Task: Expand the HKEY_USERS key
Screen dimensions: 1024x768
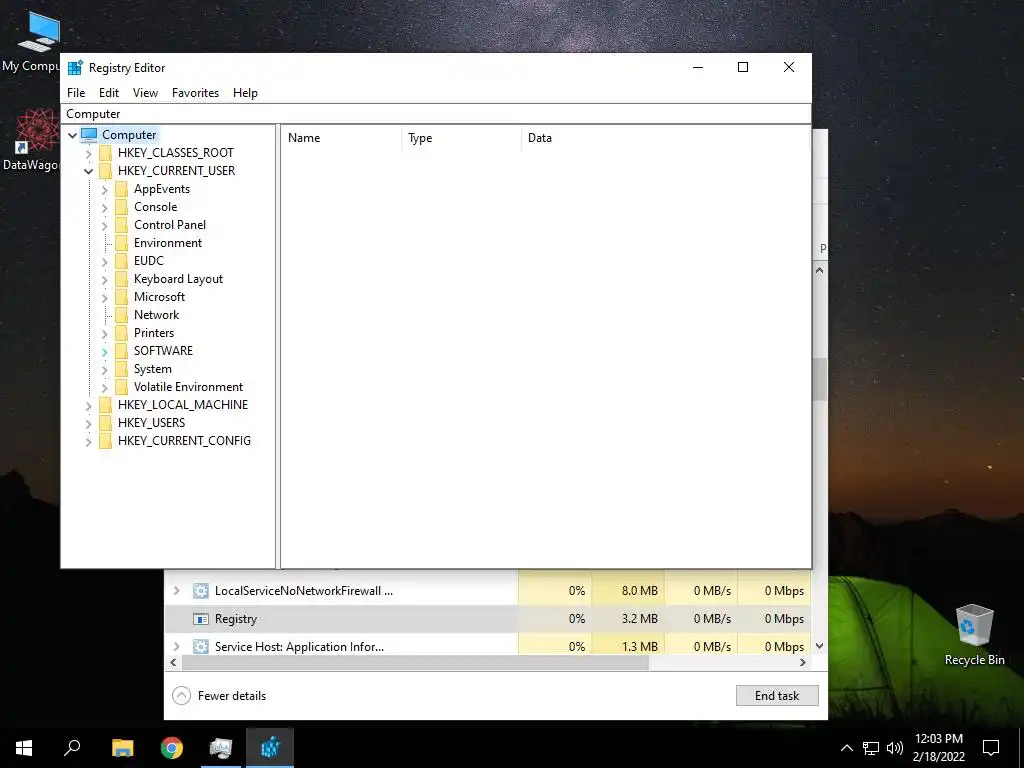Action: click(x=88, y=423)
